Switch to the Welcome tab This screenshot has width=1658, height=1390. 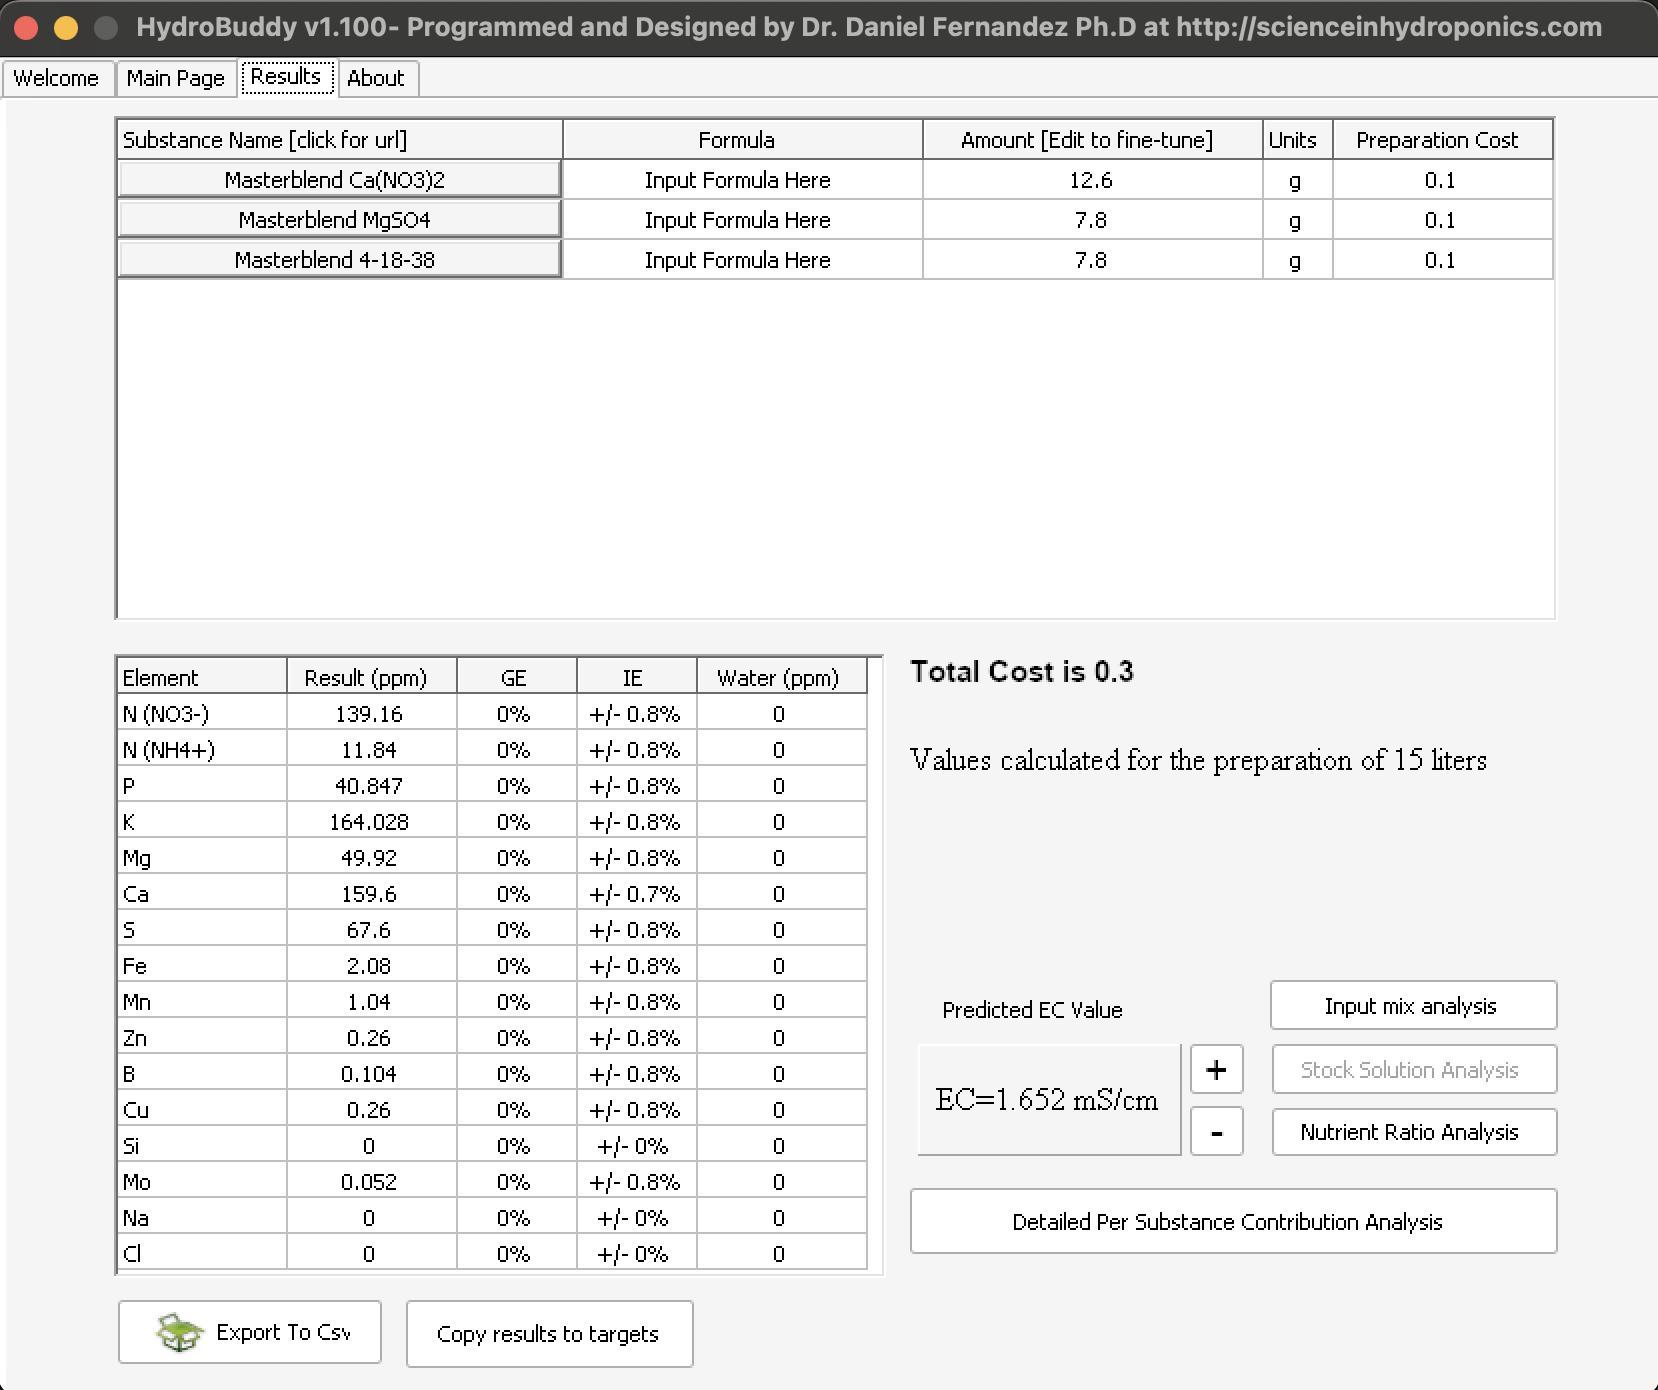pos(57,78)
